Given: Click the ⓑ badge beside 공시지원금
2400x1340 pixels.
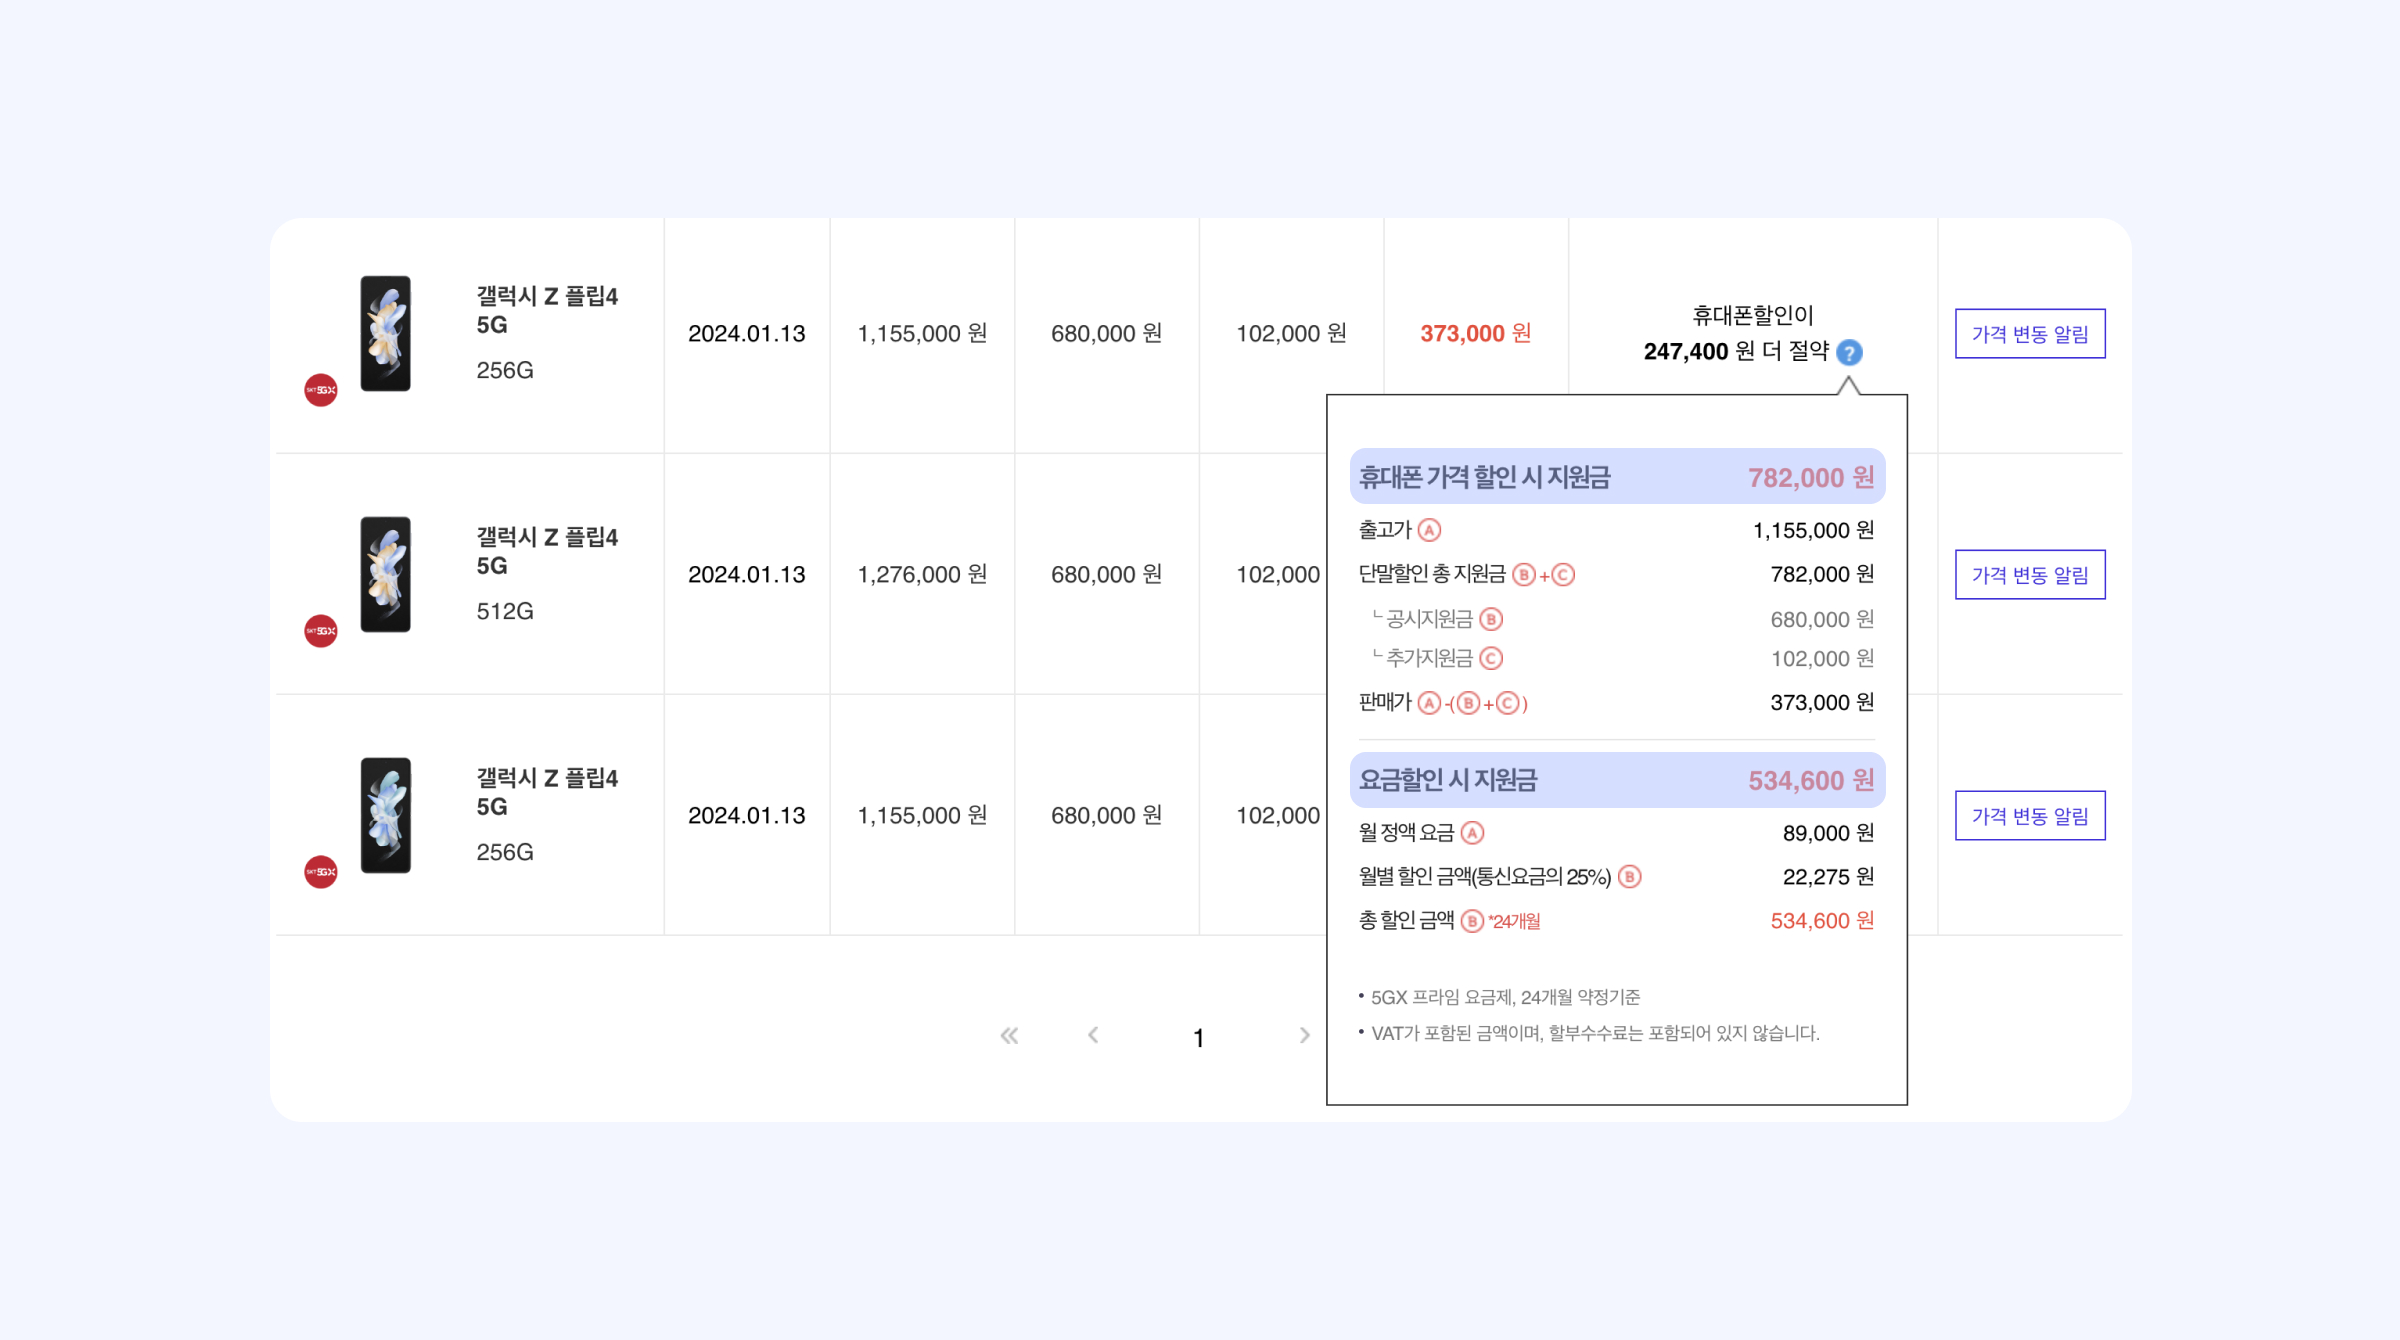Looking at the screenshot, I should [x=1492, y=620].
